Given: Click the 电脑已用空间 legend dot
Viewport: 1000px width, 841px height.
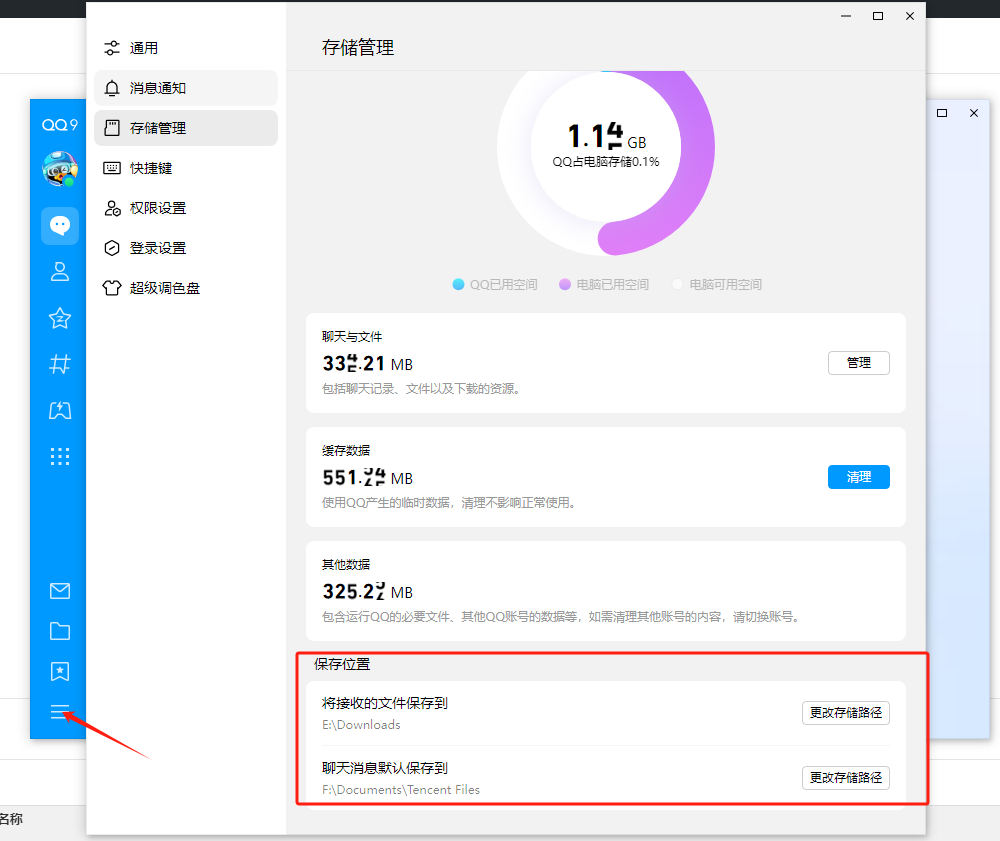Looking at the screenshot, I should click(x=564, y=284).
